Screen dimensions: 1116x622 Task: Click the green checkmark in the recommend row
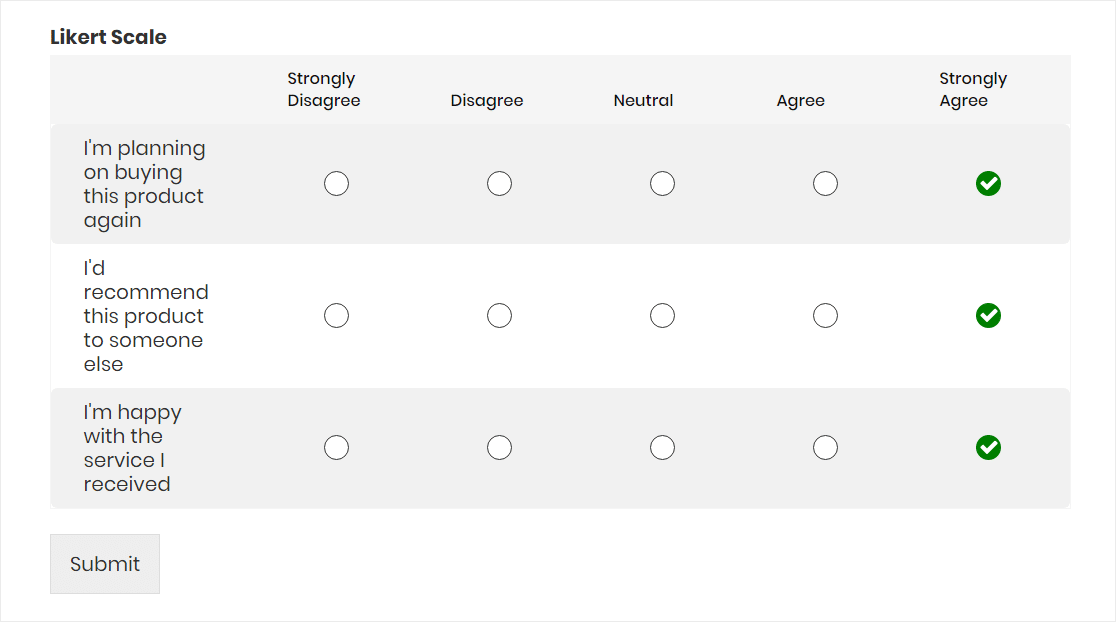[988, 315]
